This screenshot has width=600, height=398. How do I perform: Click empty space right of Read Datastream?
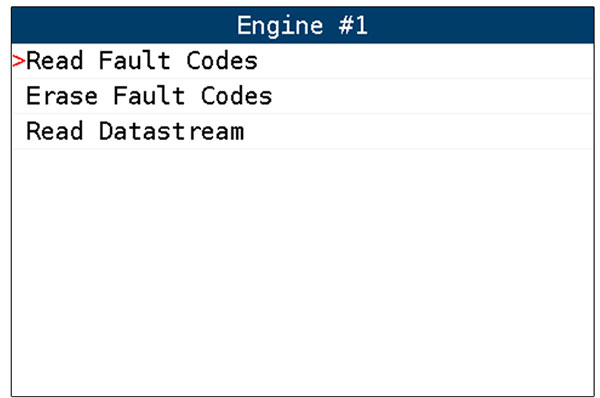pos(419,131)
